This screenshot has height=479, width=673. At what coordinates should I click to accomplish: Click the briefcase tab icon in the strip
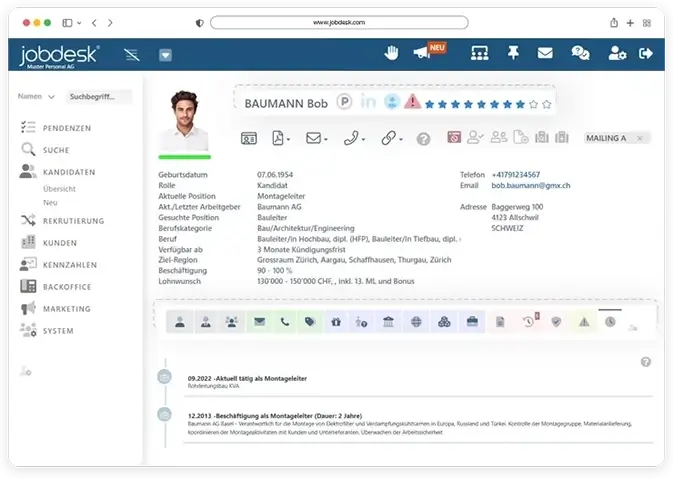471,322
